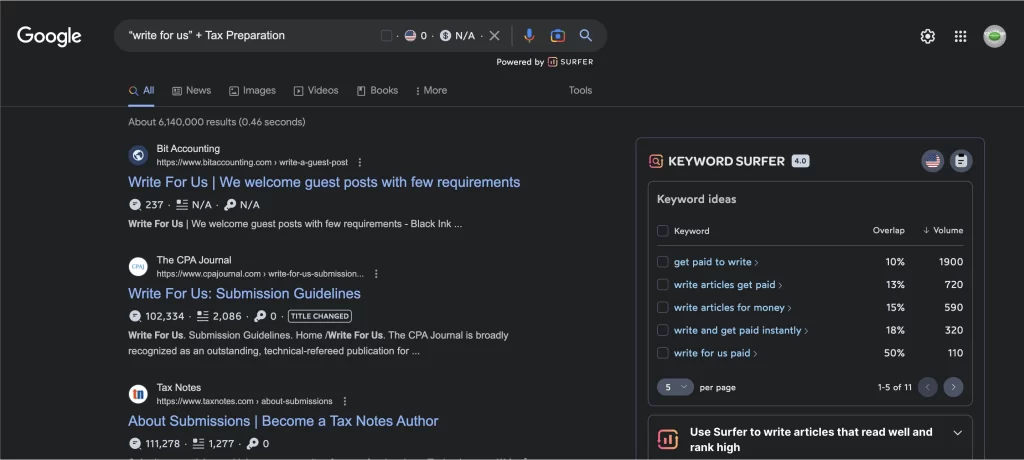This screenshot has width=1024, height=460.
Task: Switch to the Videos tab
Action: pyautogui.click(x=315, y=91)
